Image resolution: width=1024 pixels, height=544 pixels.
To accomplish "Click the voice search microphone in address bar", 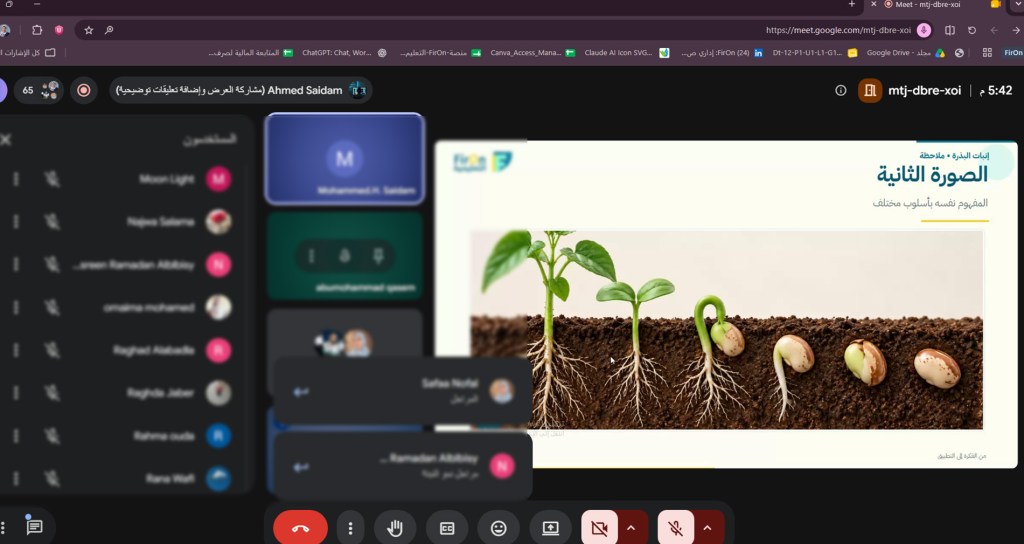I will (x=923, y=30).
